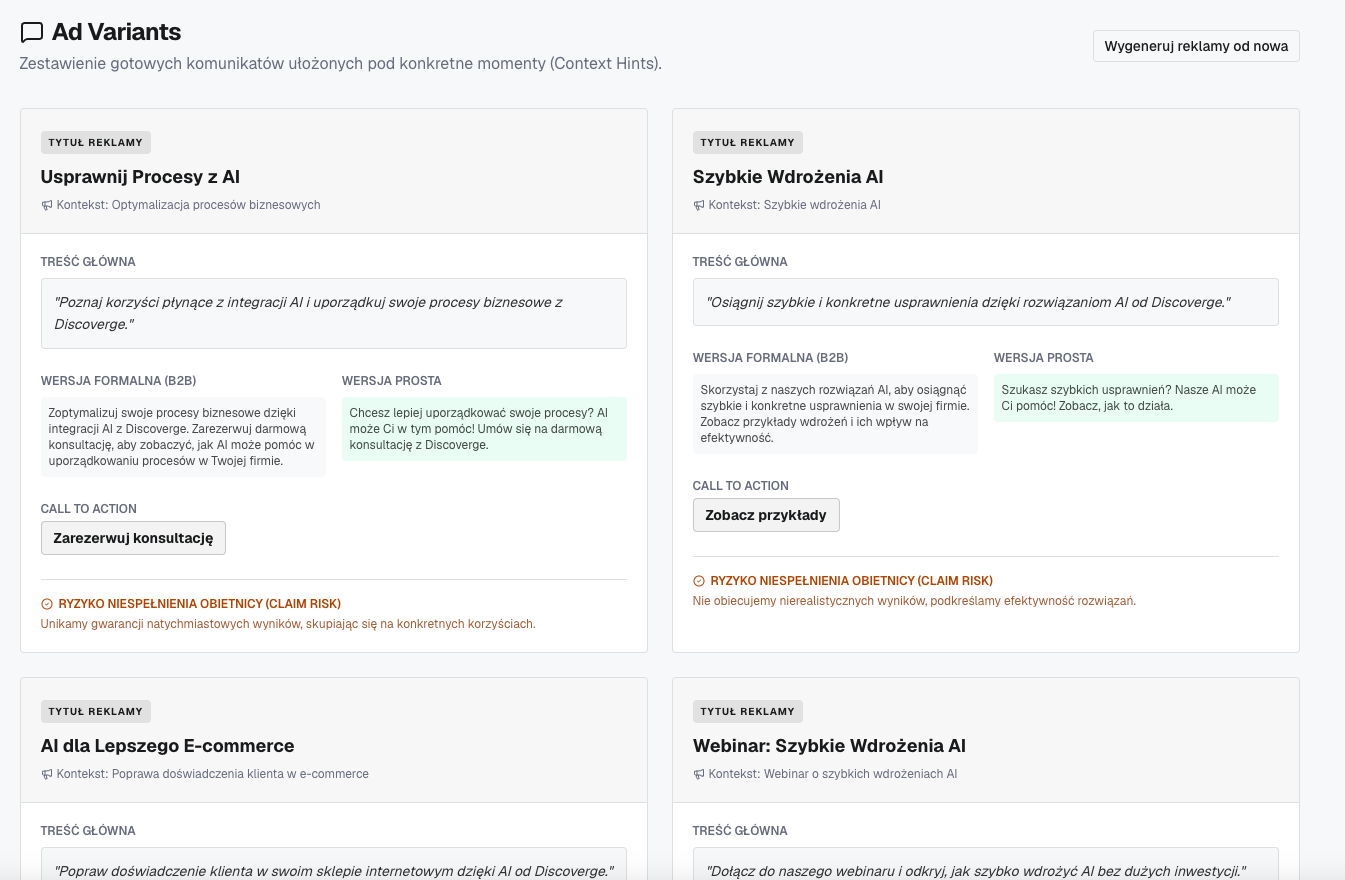Click formal B2B text 'Zoptymalizuj swoje procesy biznesowe'
1345x880 pixels.
pos(184,437)
